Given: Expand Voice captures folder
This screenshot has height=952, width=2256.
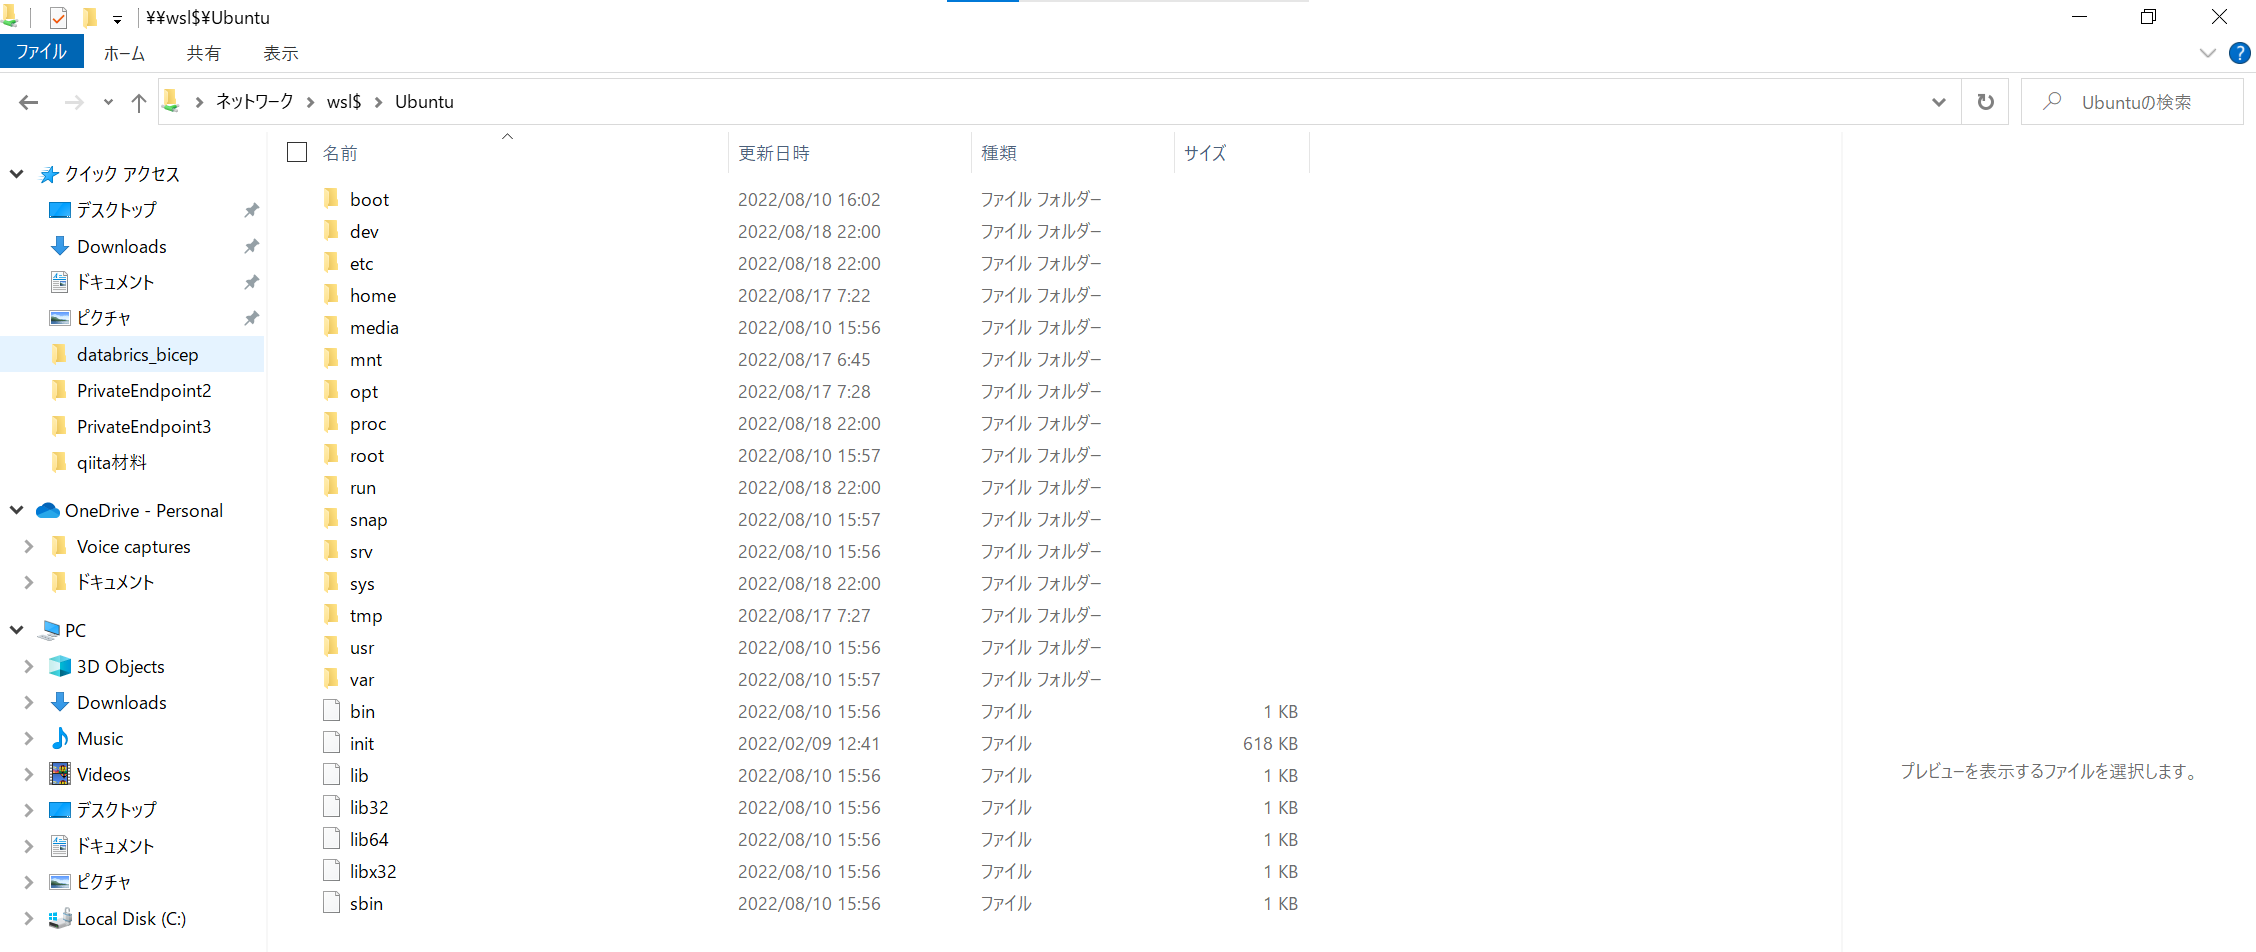Looking at the screenshot, I should click(x=29, y=546).
